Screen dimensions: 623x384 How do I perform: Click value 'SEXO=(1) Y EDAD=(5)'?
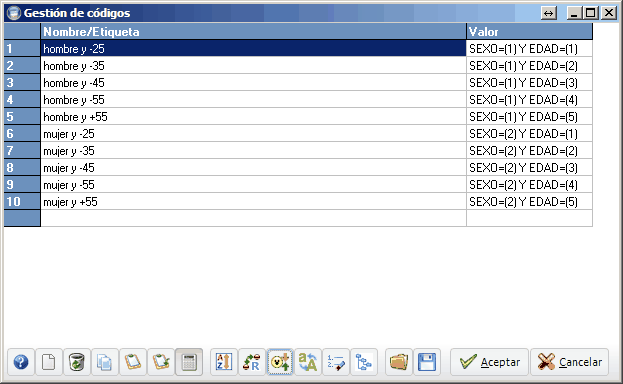(x=529, y=117)
